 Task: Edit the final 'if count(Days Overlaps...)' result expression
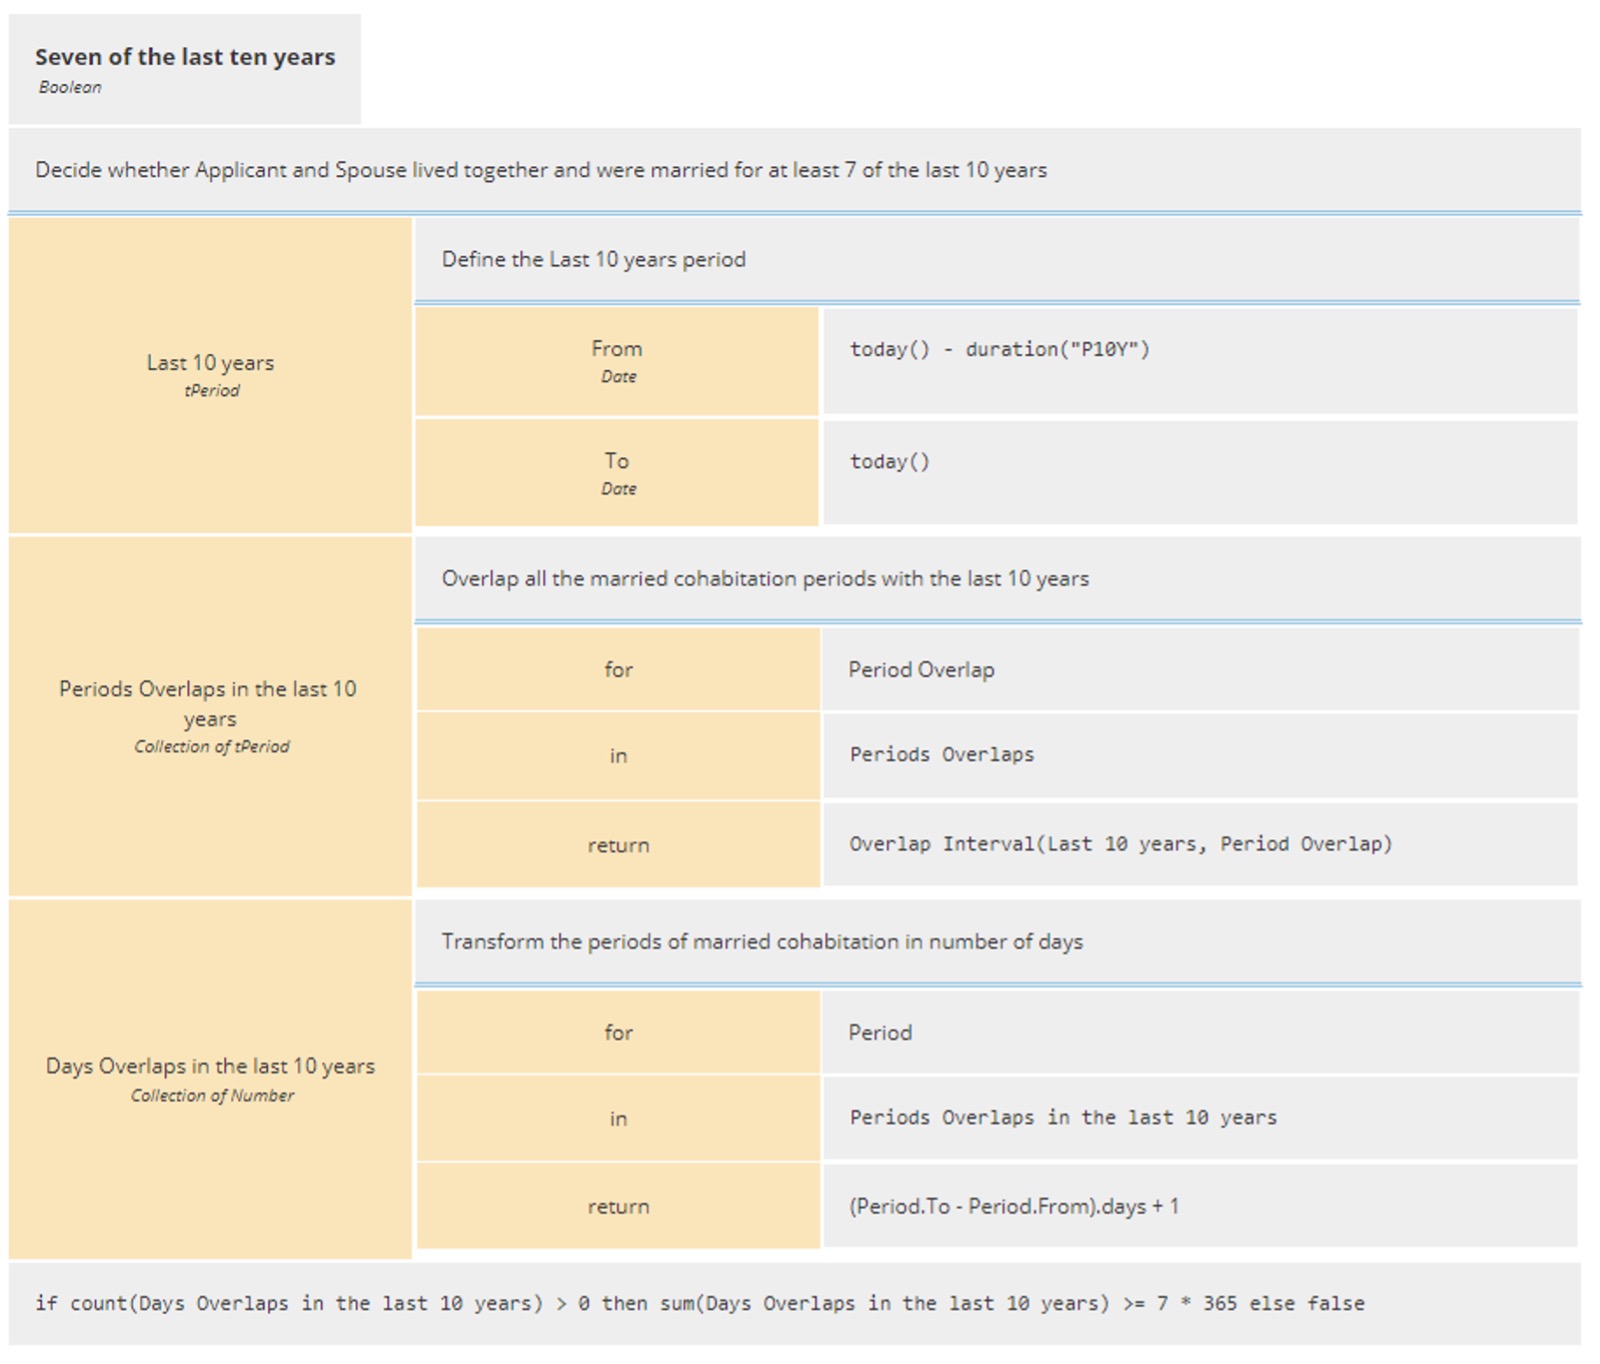[x=700, y=1304]
